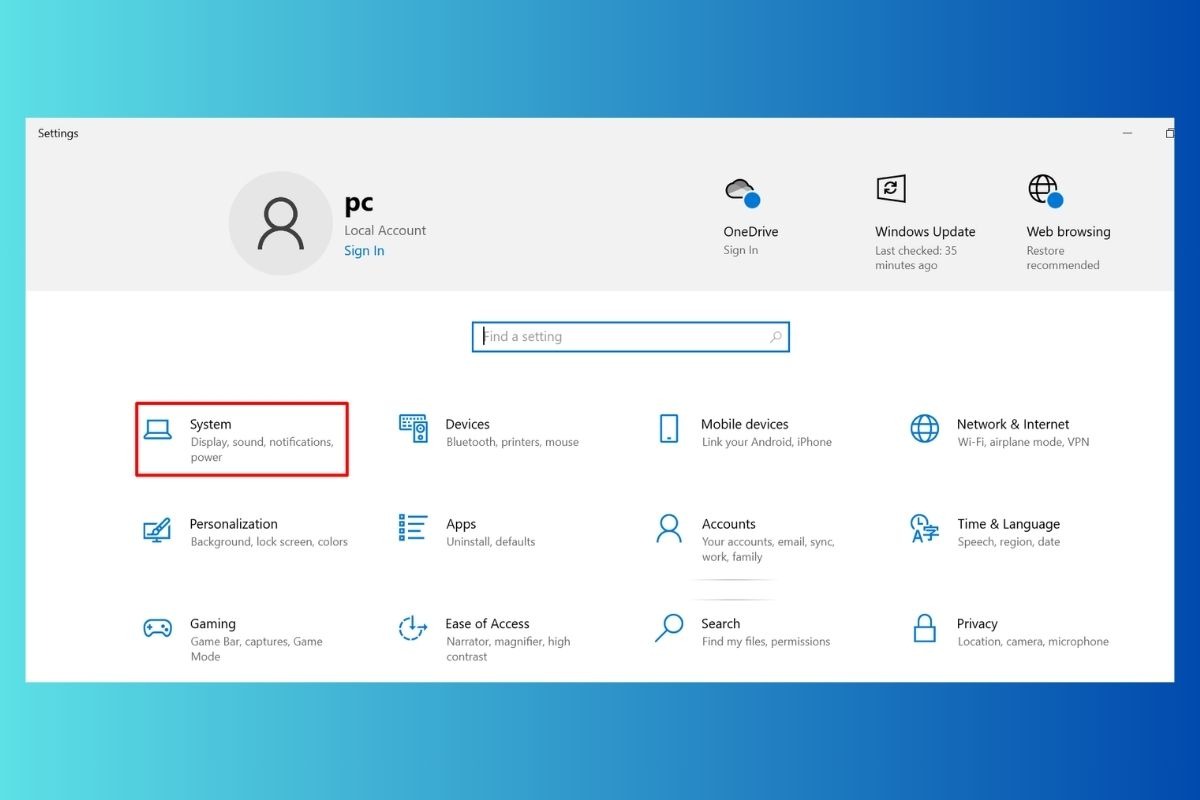This screenshot has height=800, width=1200.
Task: Click 'Link your Android, iPhone' description
Action: pyautogui.click(x=767, y=442)
